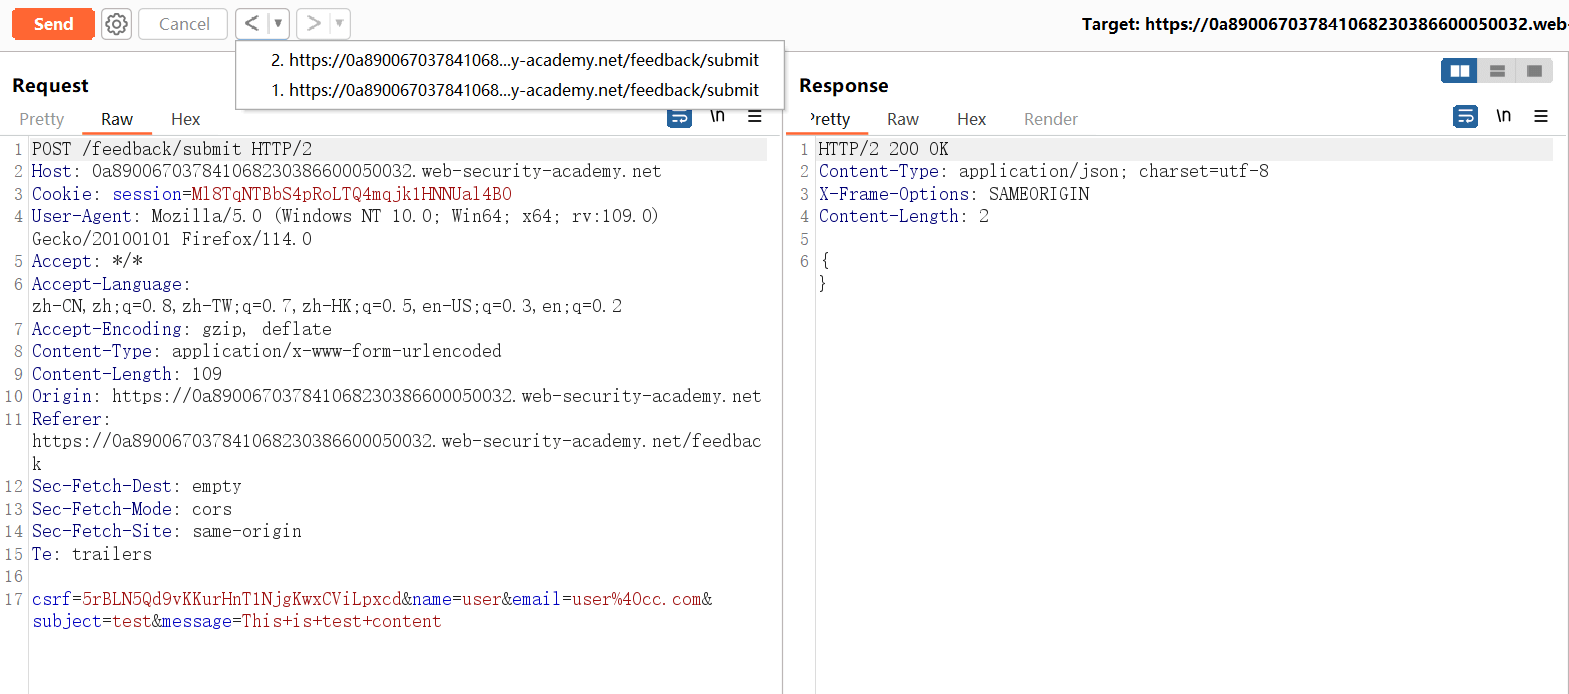Screen dimensions: 1569x694
Task: Expand the back history dropdown arrow
Action: [278, 23]
